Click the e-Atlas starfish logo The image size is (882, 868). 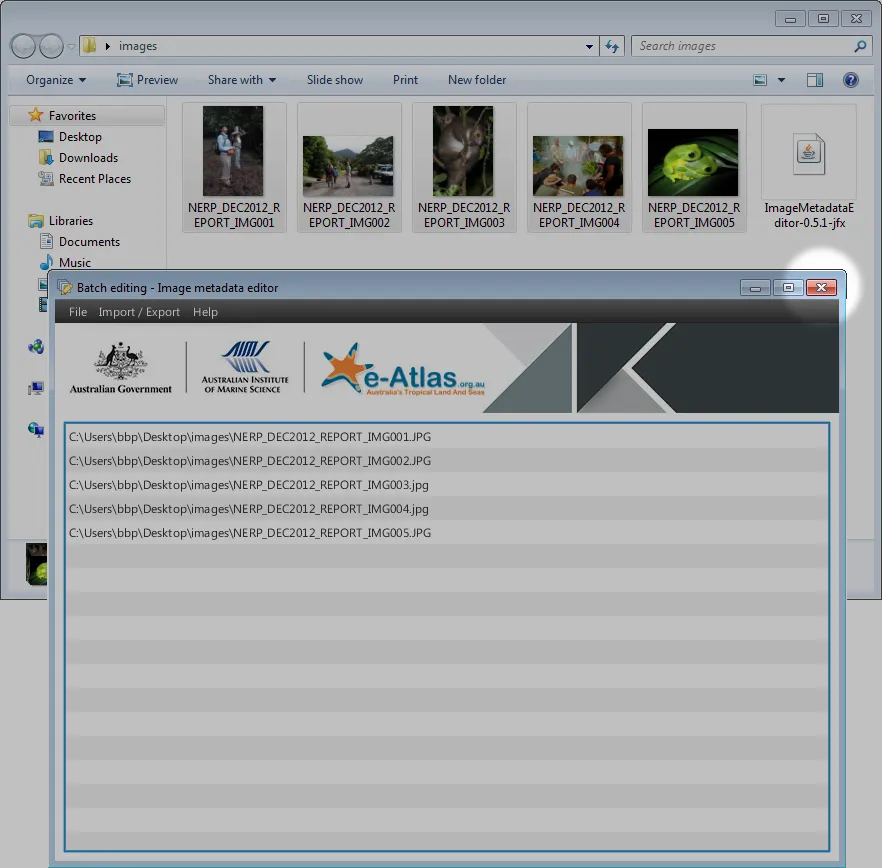tap(403, 369)
